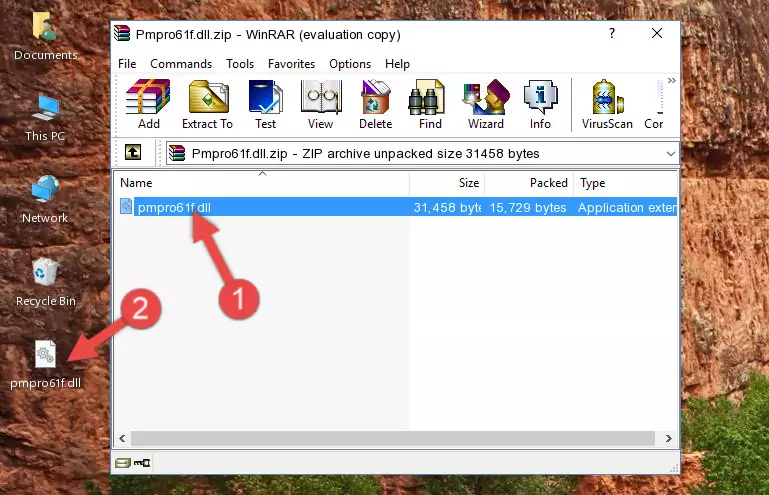Click the 15,729 bytes packed value
The image size is (769, 495).
pyautogui.click(x=528, y=208)
